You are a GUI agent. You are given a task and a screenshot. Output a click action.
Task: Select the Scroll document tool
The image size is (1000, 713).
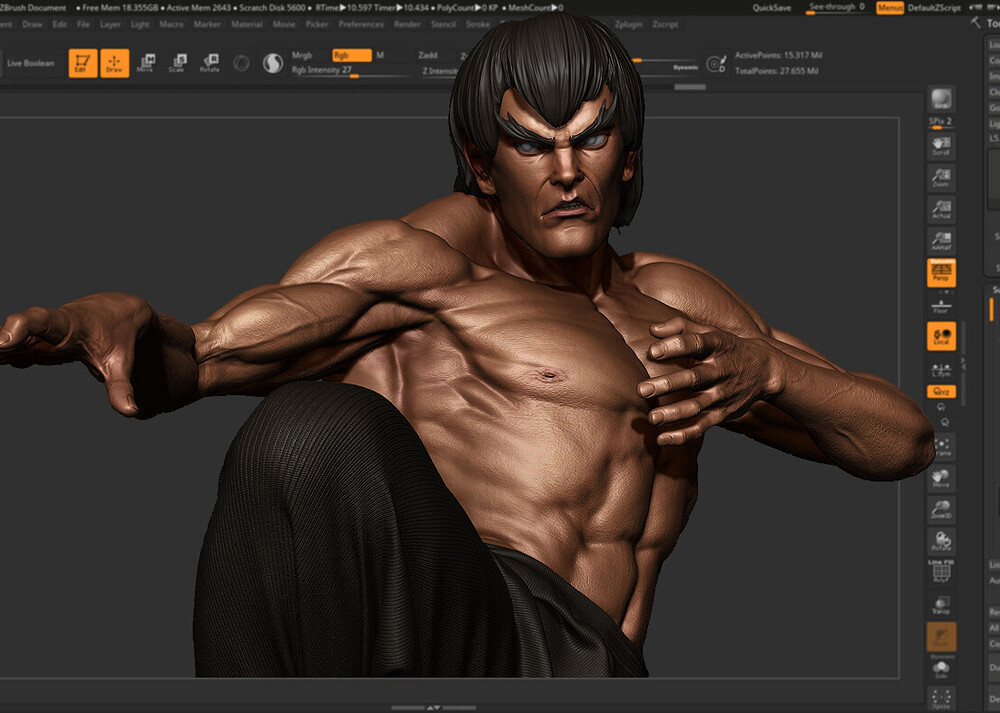(941, 146)
